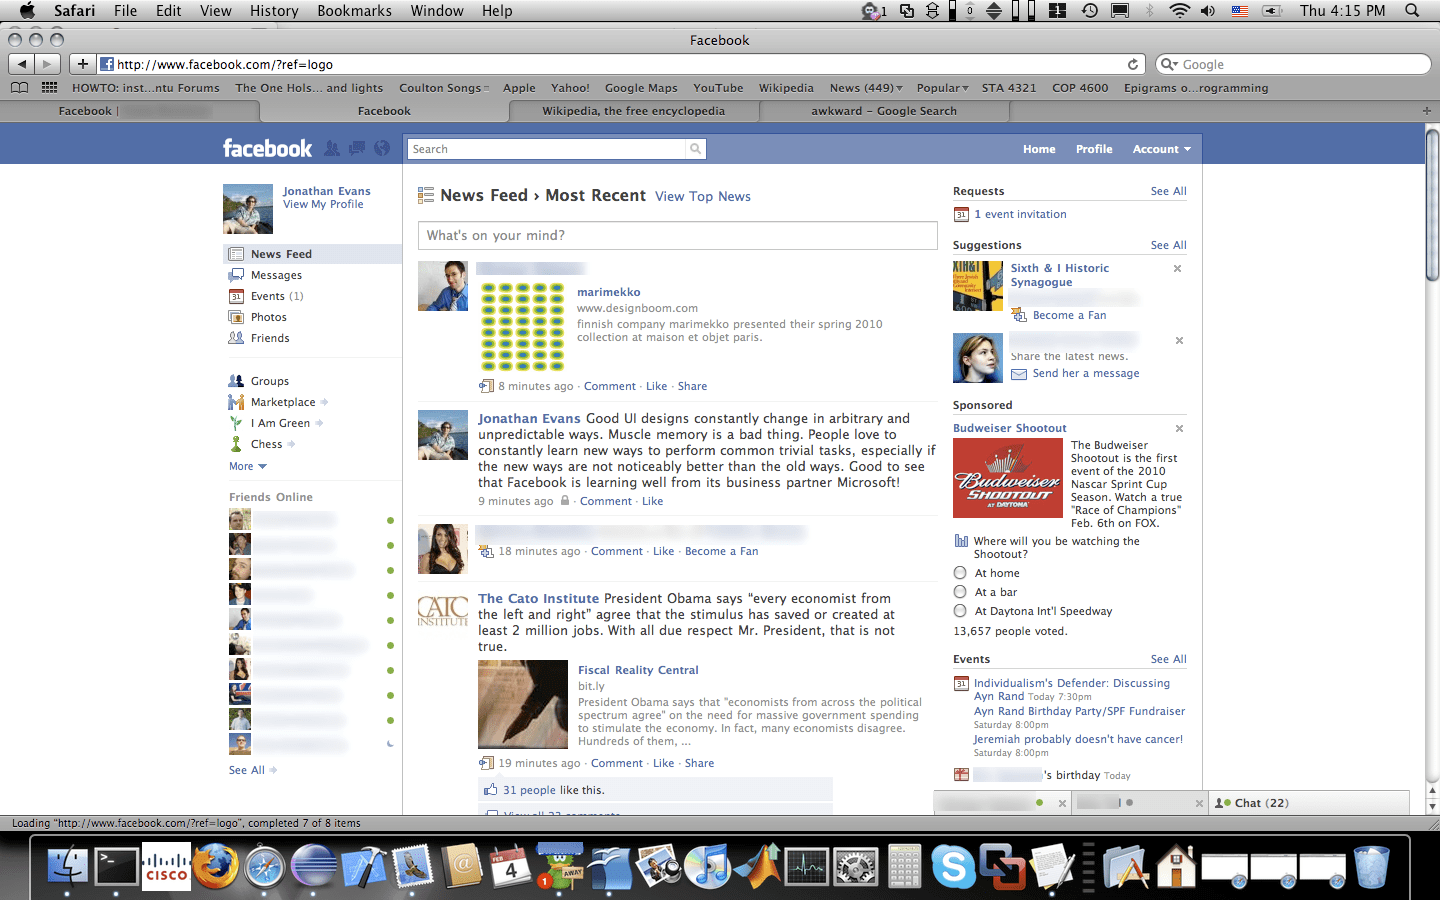Open the 1 event invitation link
Image resolution: width=1440 pixels, height=900 pixels.
pos(1020,214)
